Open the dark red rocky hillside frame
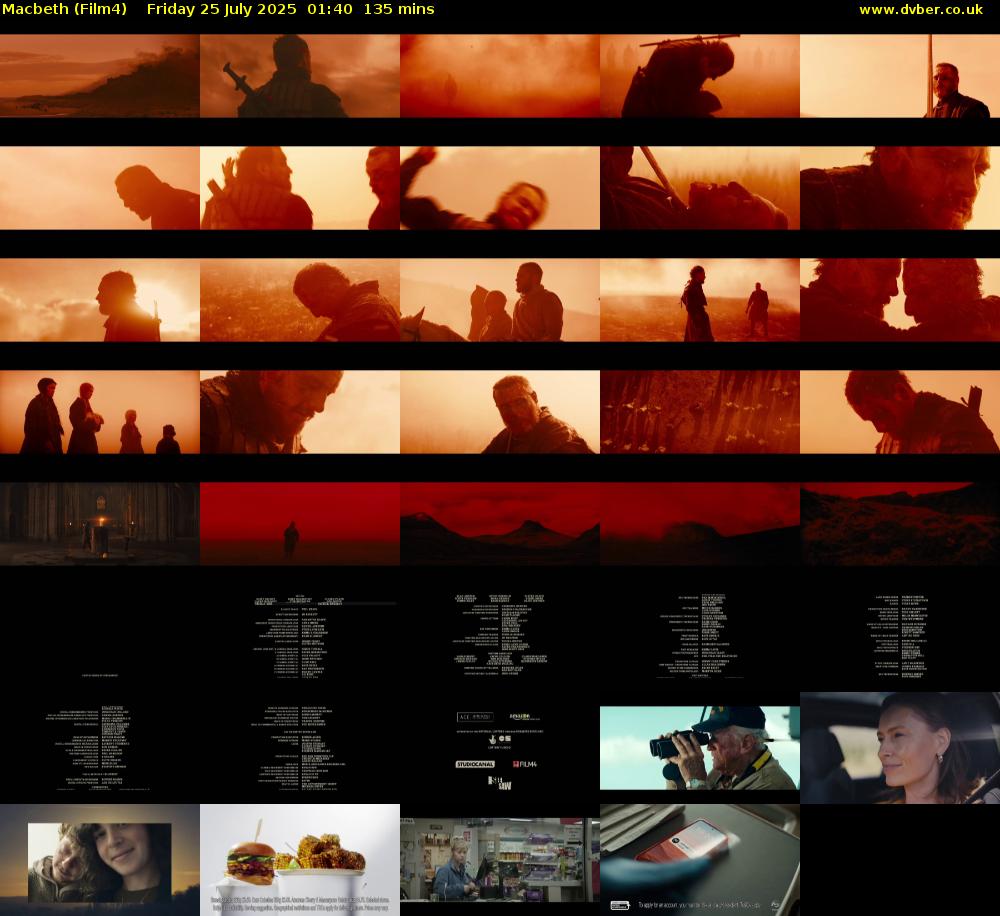Image resolution: width=1000 pixels, height=916 pixels. [x=900, y=524]
